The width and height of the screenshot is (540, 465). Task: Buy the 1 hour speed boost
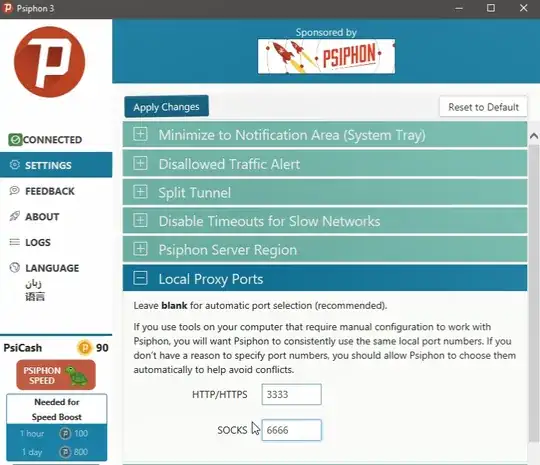pyautogui.click(x=56, y=433)
